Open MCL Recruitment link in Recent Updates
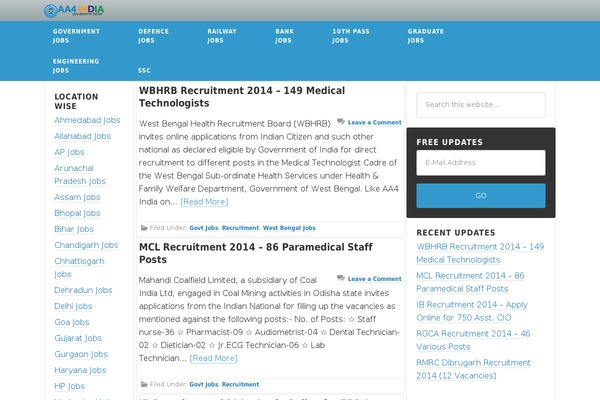 tap(470, 282)
